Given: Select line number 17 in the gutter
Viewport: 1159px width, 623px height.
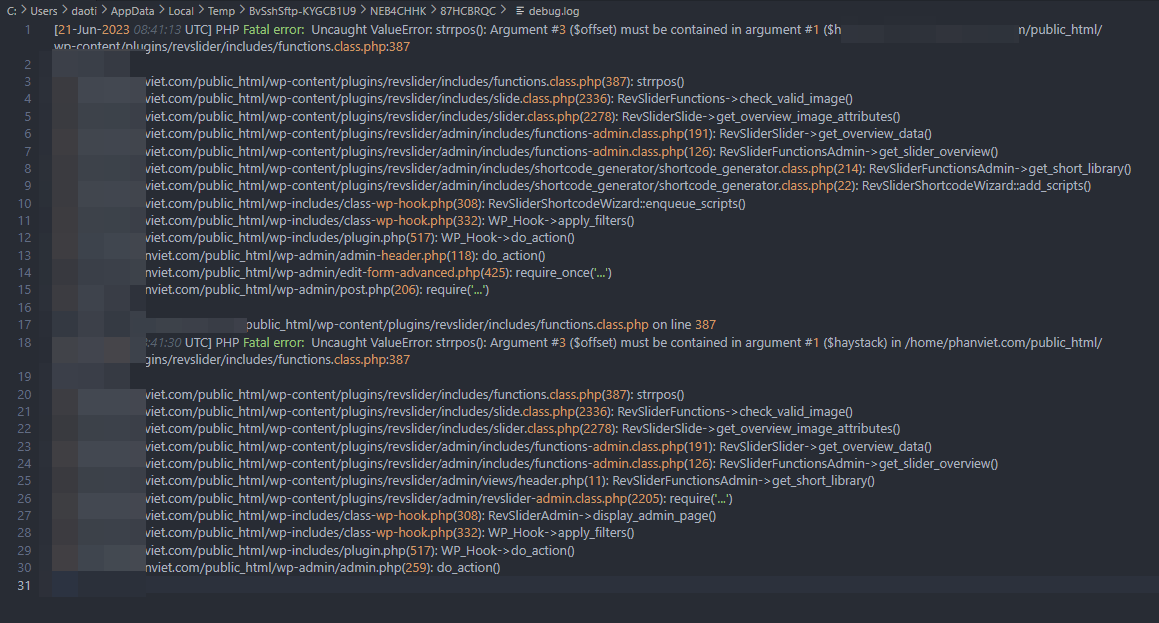Looking at the screenshot, I should point(26,325).
